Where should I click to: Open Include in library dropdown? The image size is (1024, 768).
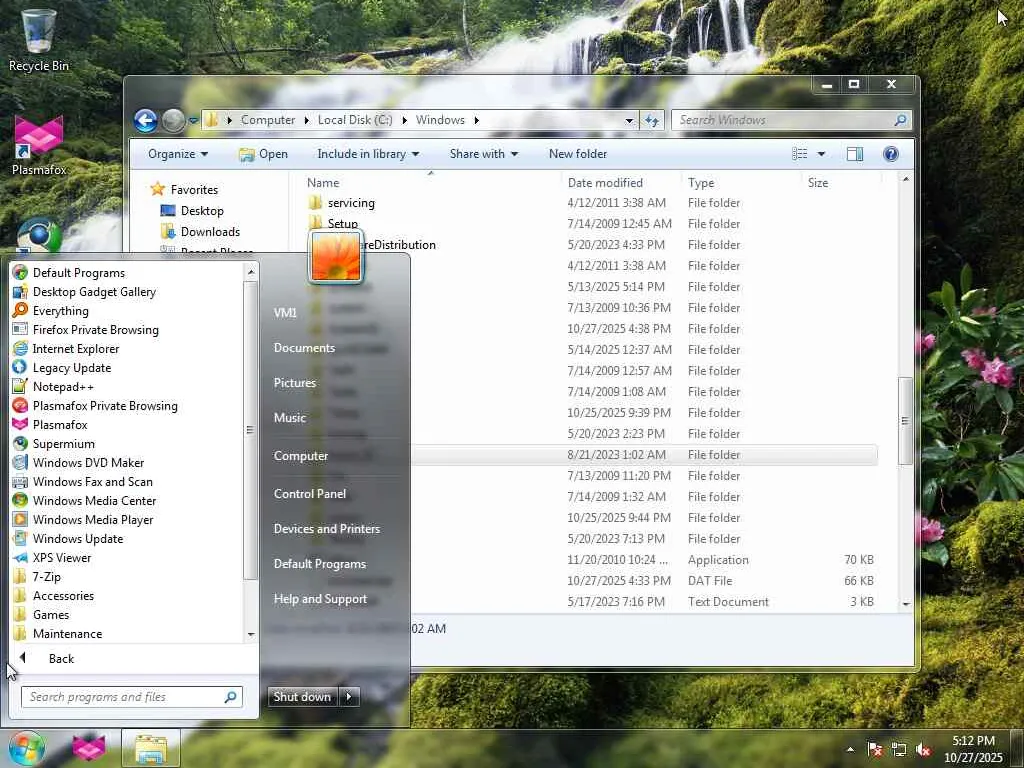[368, 153]
